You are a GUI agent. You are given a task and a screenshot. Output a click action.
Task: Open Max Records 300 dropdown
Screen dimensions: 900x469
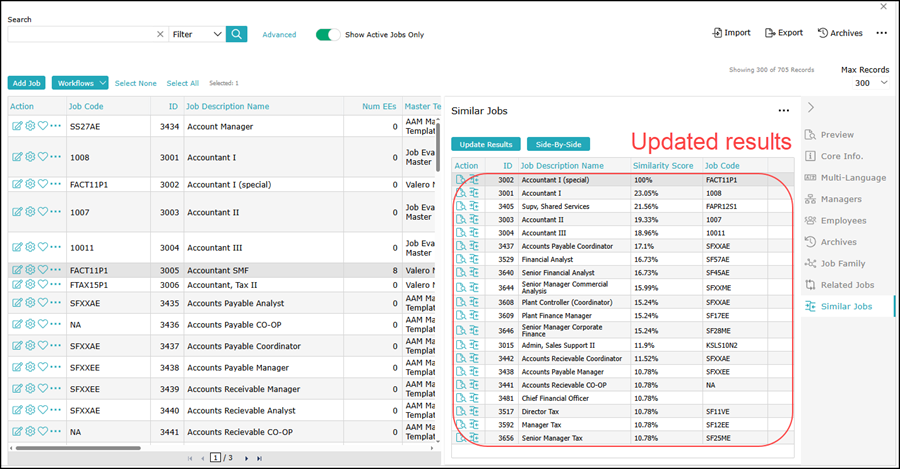pos(863,83)
